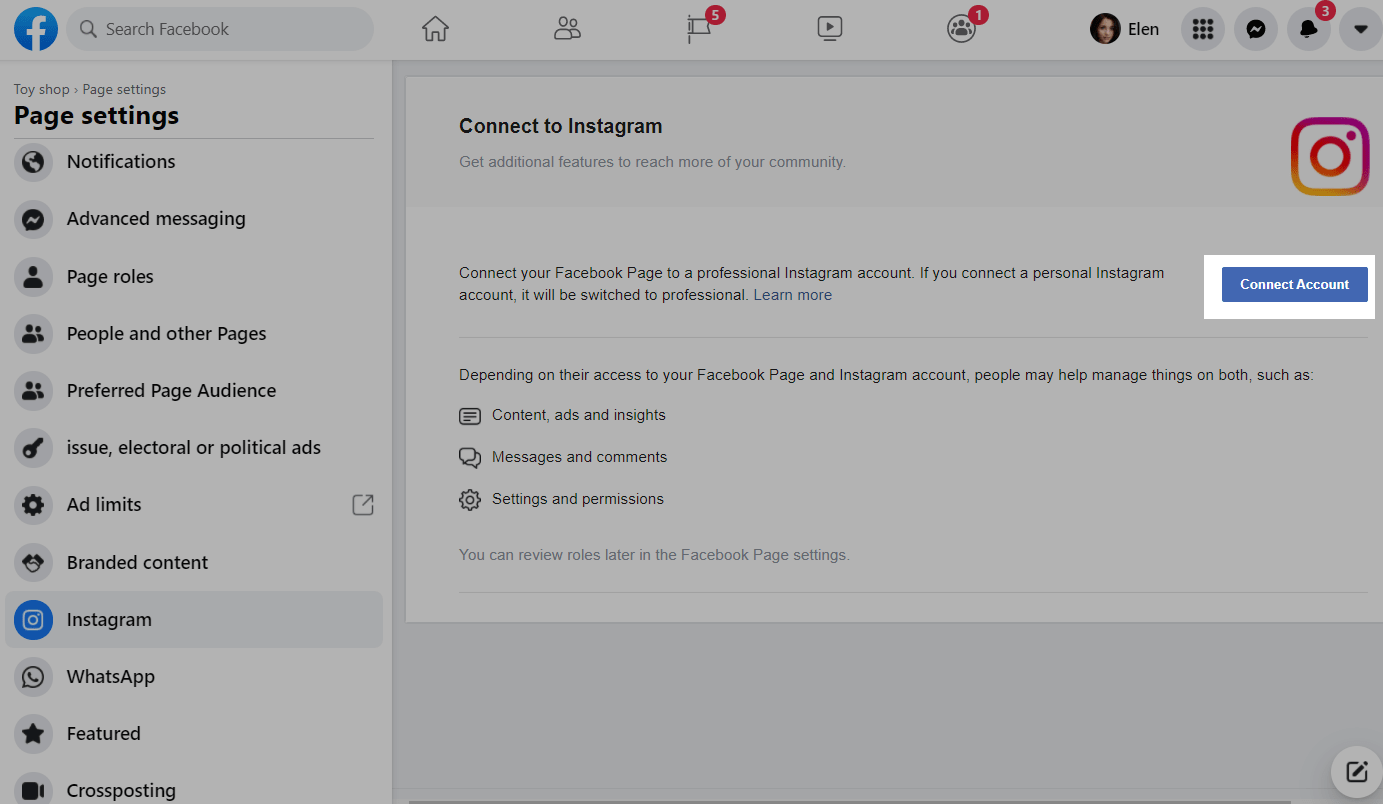Viewport: 1383px width, 804px height.
Task: Click the Content, ads and insights icon
Action: coord(470,416)
